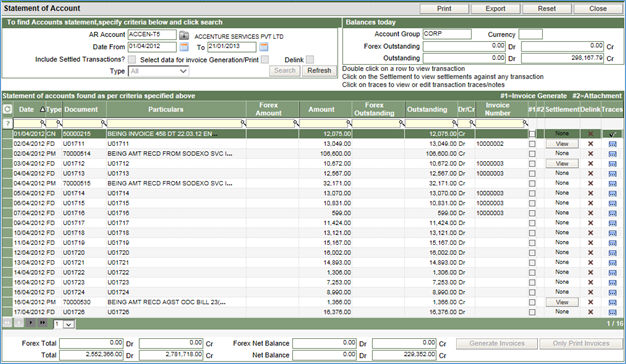Click search icon in Particulars filter
626x364 pixels.
pos(244,123)
